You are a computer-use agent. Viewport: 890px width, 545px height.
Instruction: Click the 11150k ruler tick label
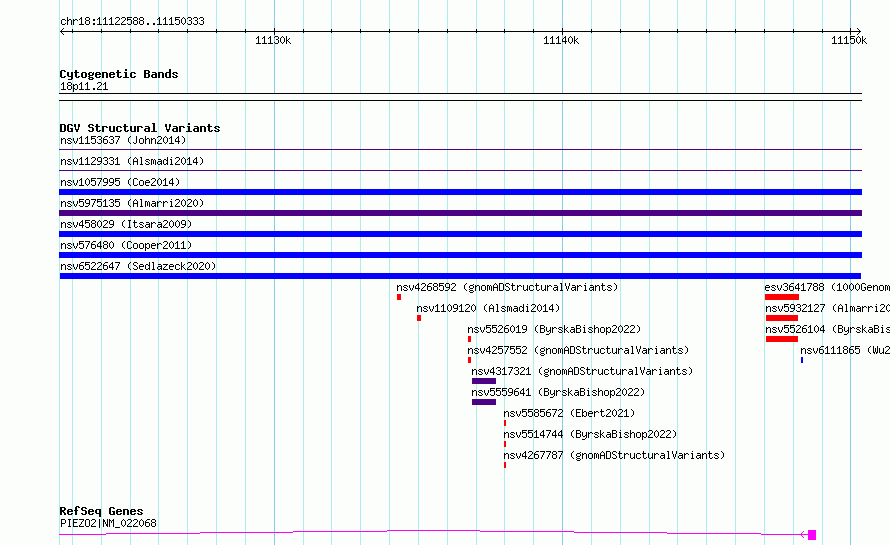(x=849, y=40)
